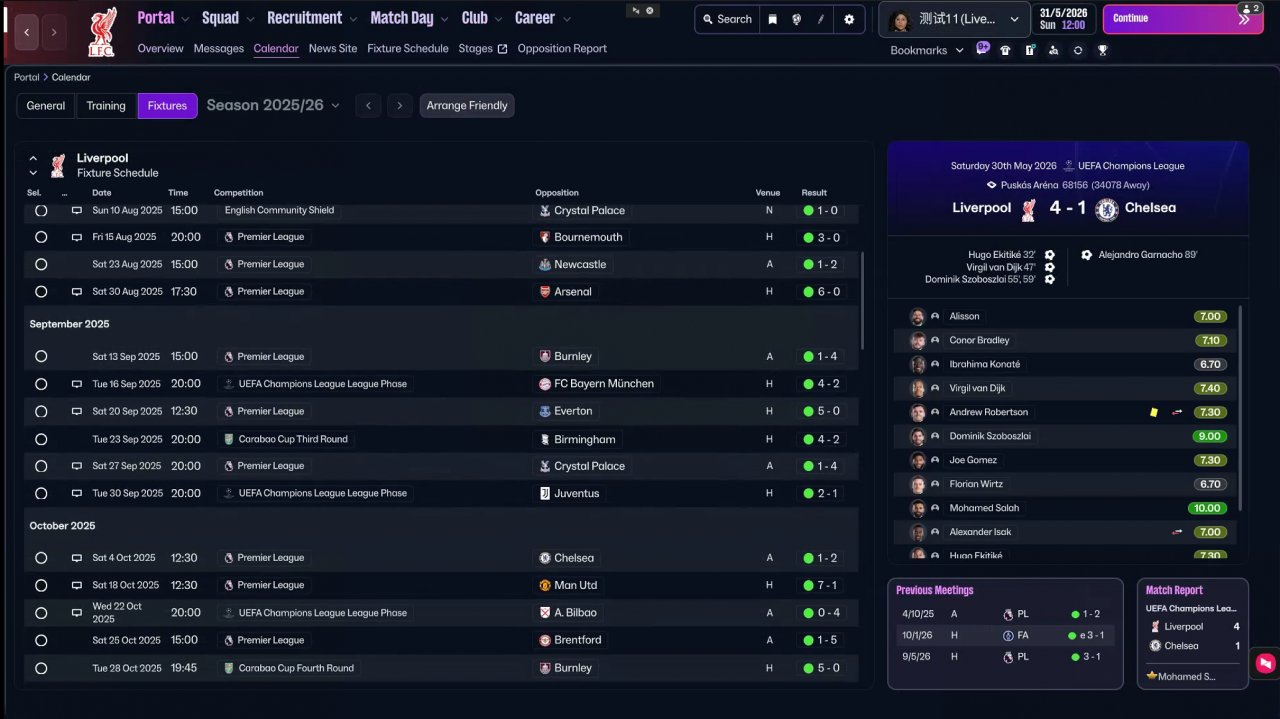Image resolution: width=1280 pixels, height=719 pixels.
Task: Open the 4/10/25 previous meeting row
Action: pos(1005,614)
